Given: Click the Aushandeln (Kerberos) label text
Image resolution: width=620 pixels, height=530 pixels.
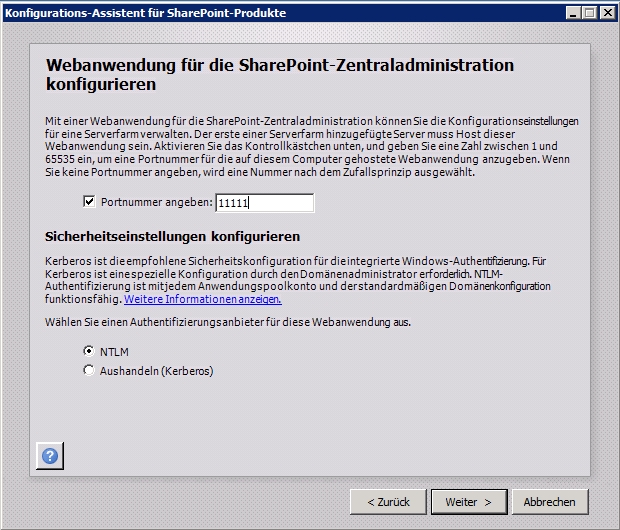Looking at the screenshot, I should (x=157, y=371).
